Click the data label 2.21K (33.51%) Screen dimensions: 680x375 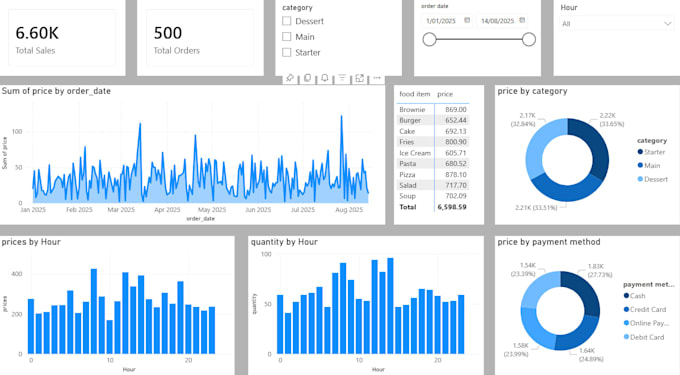click(536, 208)
